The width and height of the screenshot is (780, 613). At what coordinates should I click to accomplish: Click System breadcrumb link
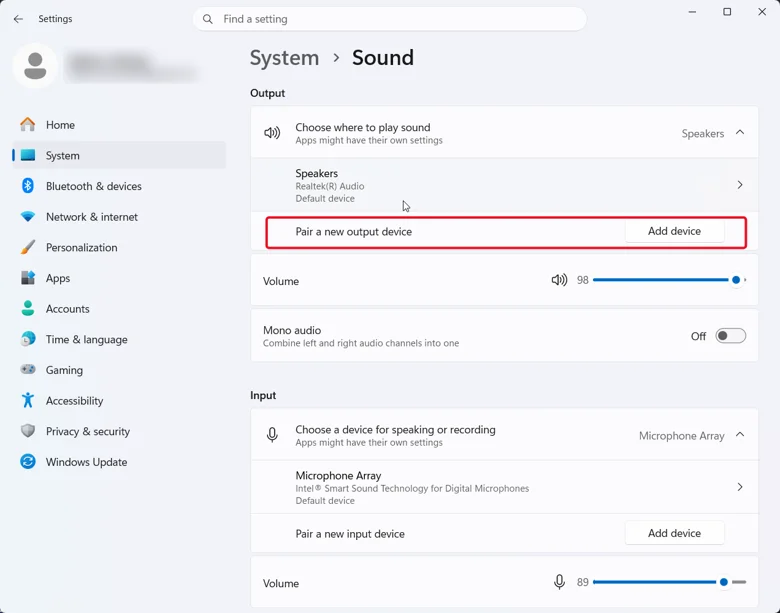(x=284, y=58)
